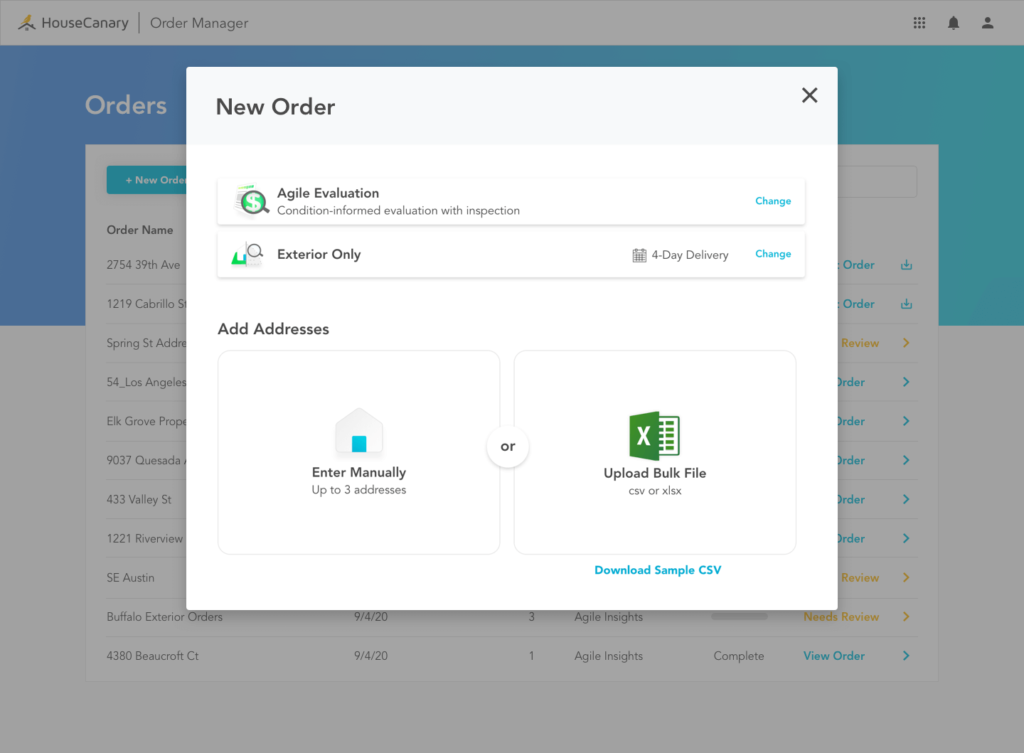Download Sample CSV file

point(657,570)
